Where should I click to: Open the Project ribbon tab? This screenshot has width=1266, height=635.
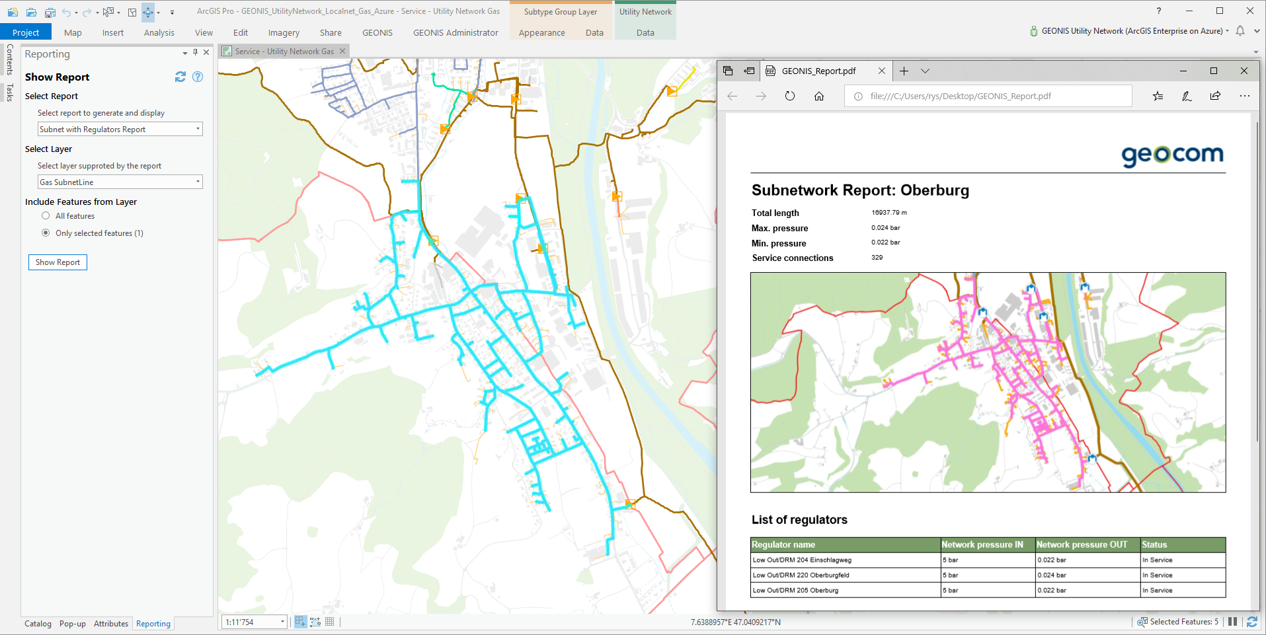click(x=26, y=32)
